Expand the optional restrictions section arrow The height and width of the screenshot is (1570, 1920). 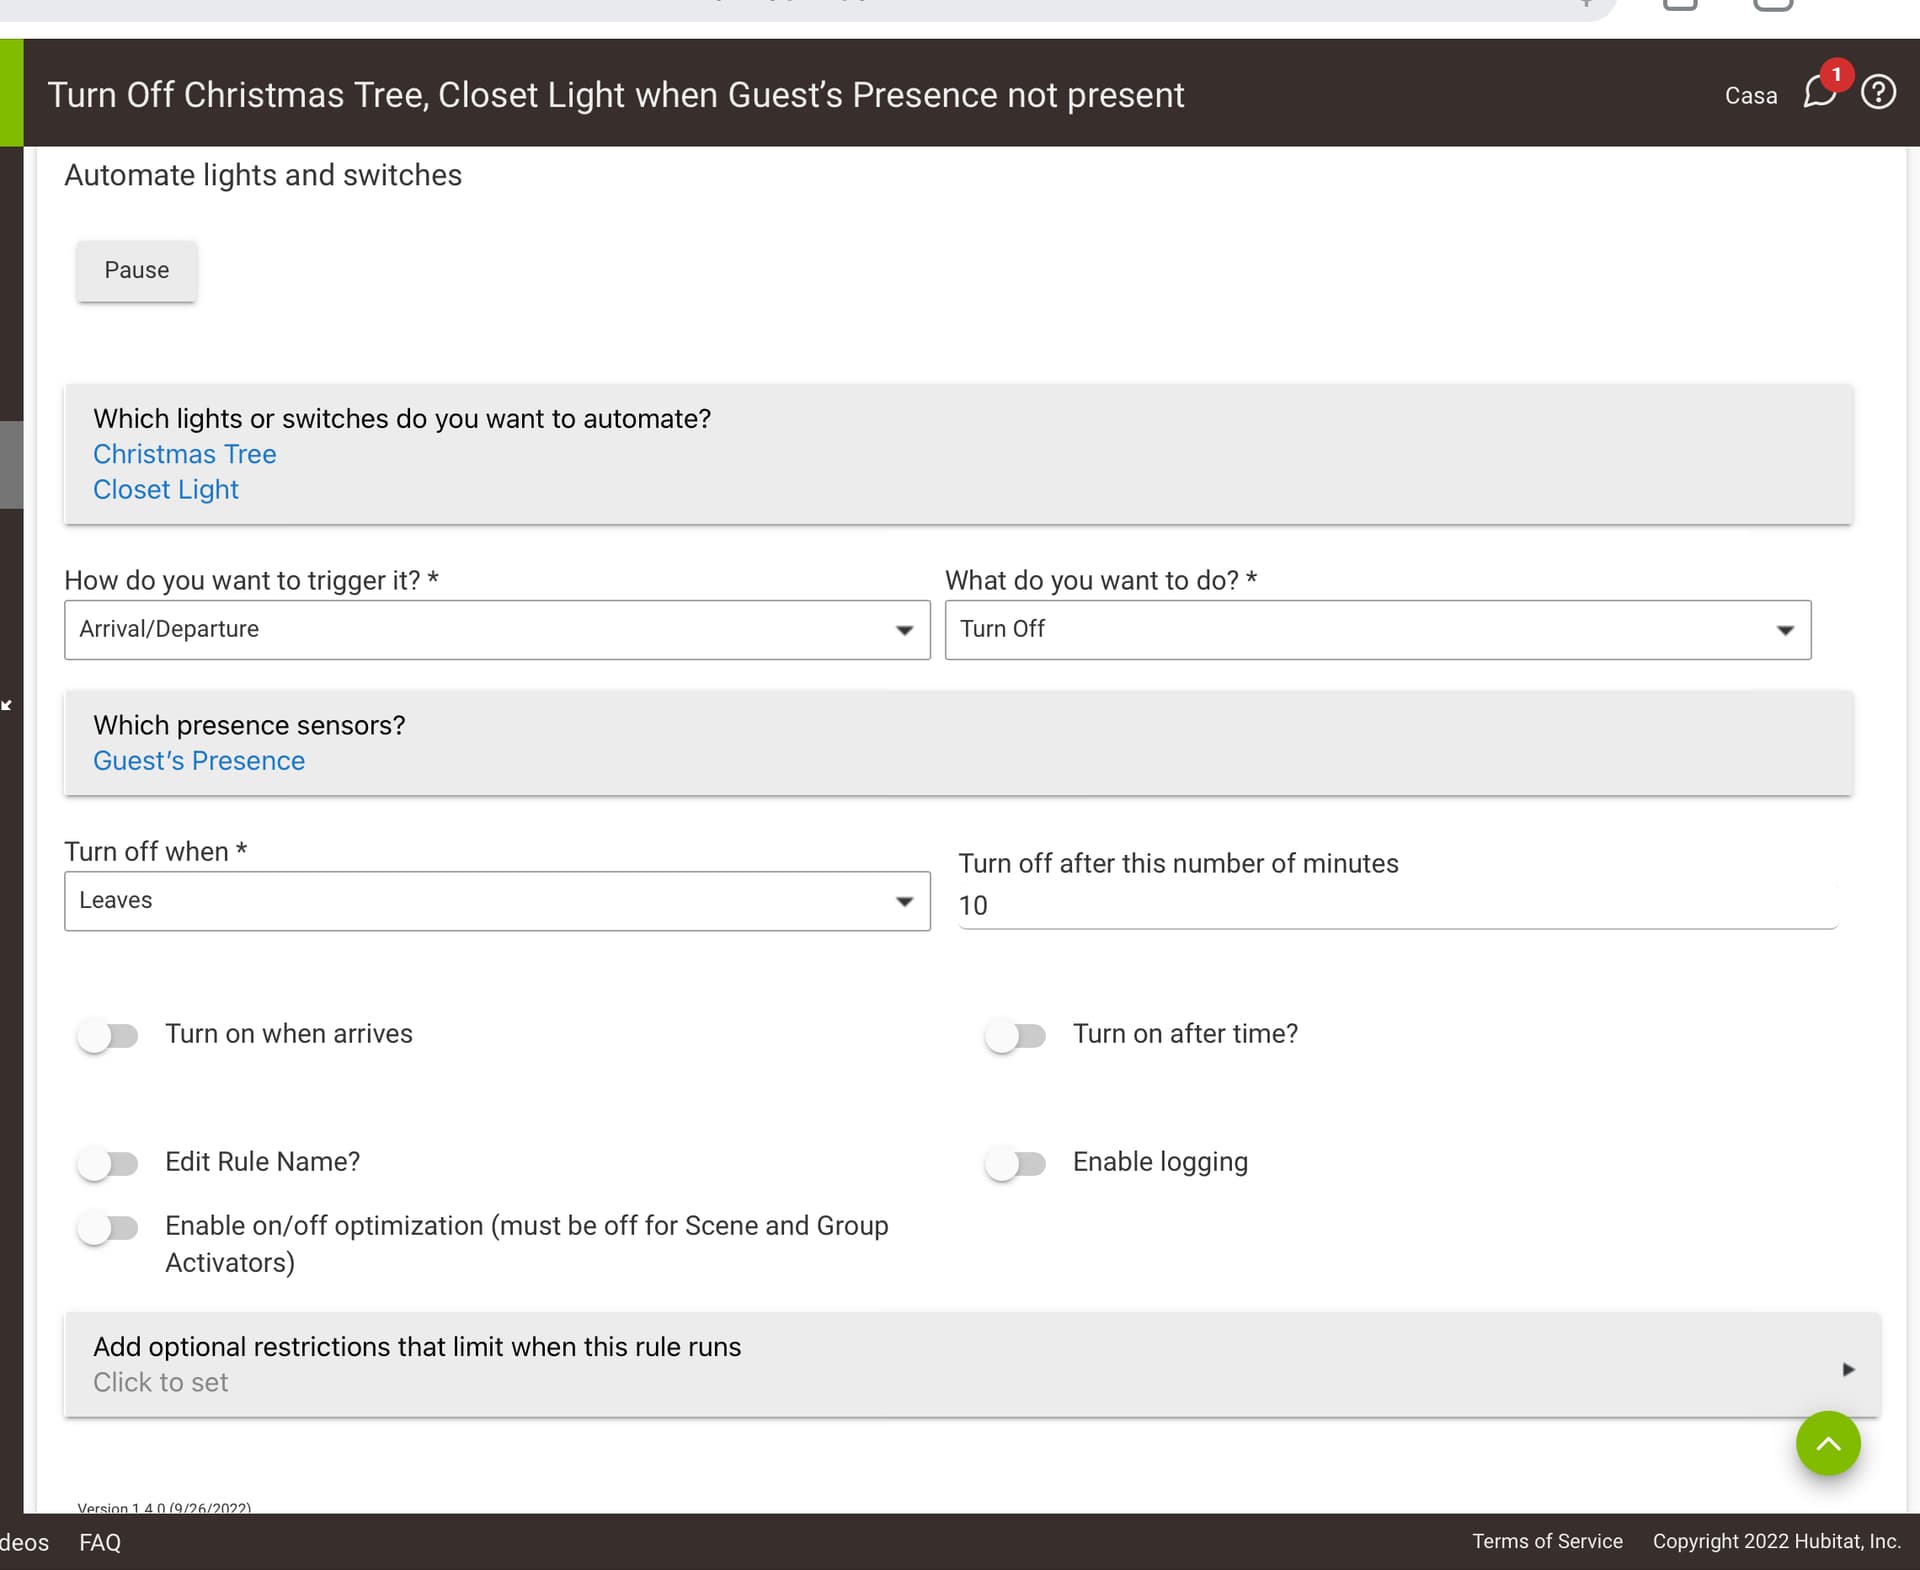(x=1848, y=1368)
